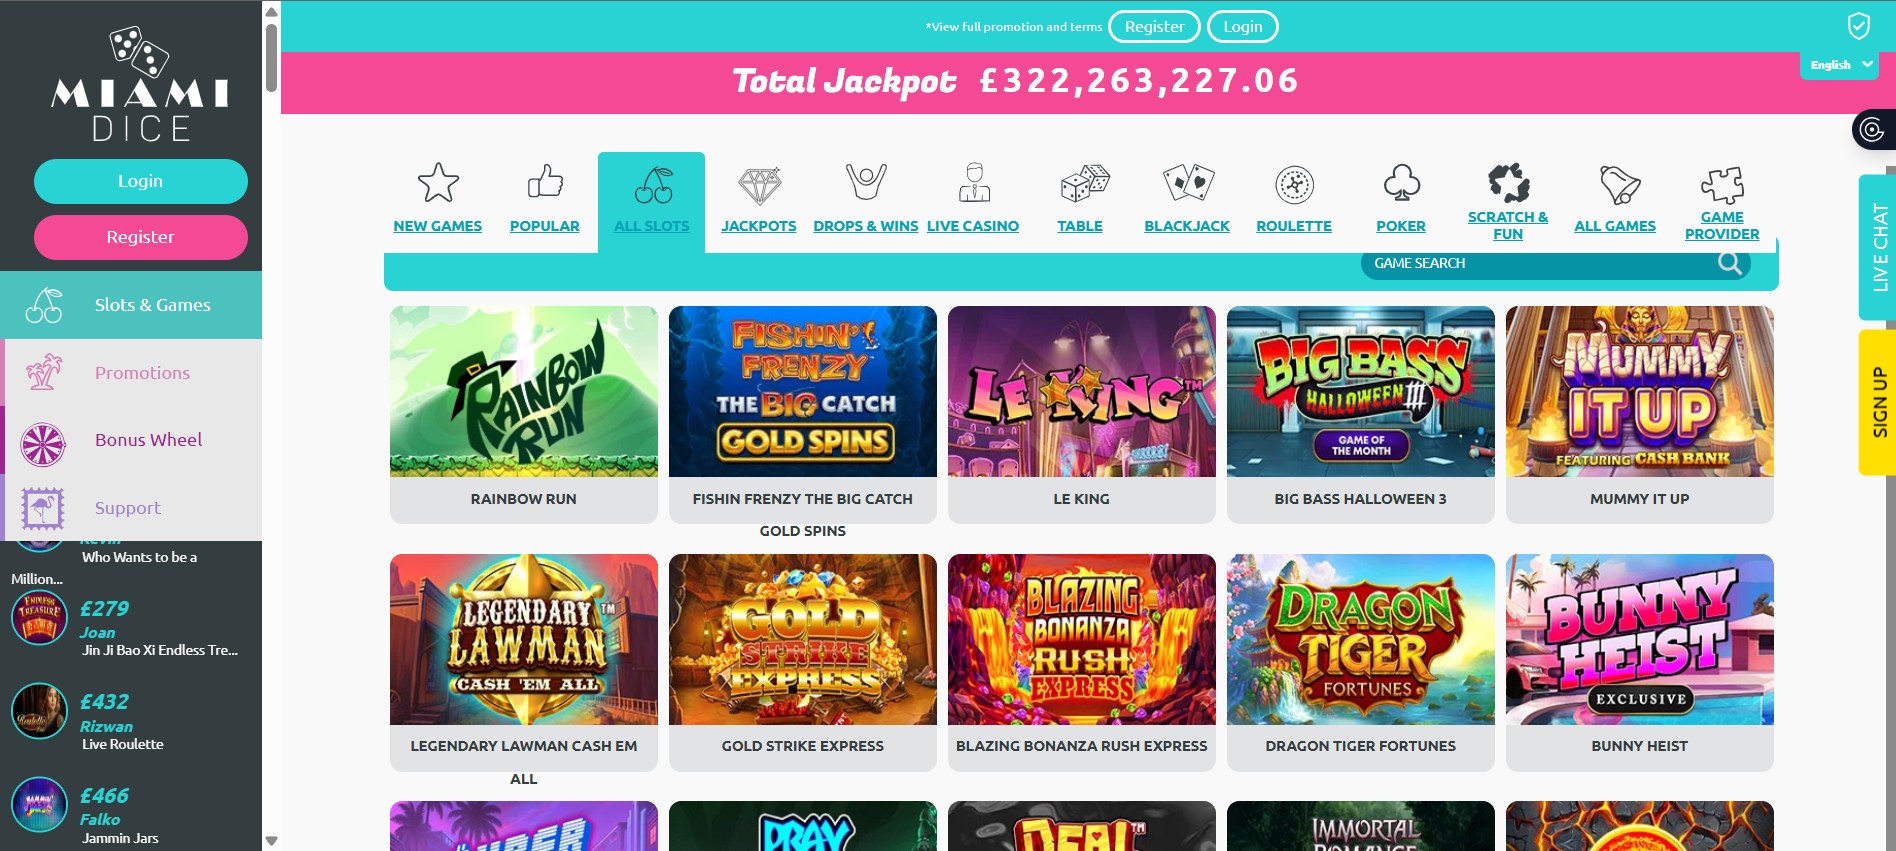1896x851 pixels.
Task: Select the Blackjack cards icon
Action: click(1188, 183)
